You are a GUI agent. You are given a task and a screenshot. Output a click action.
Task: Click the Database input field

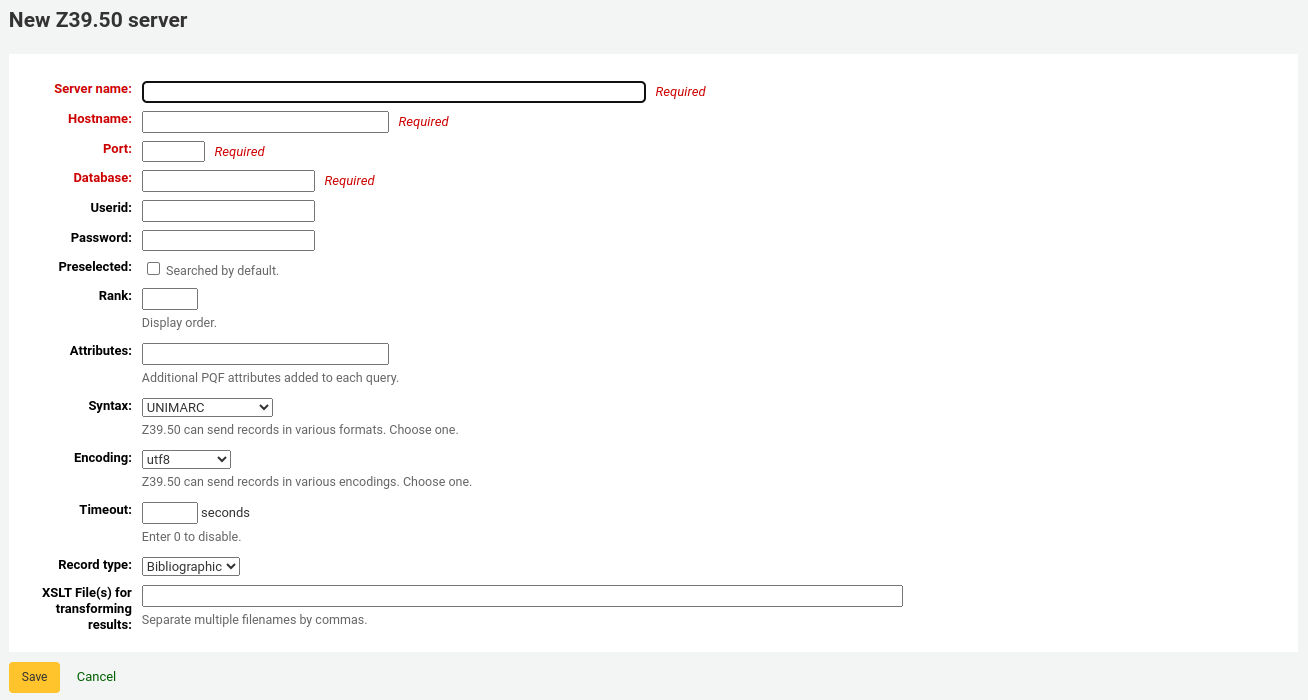pyautogui.click(x=228, y=181)
